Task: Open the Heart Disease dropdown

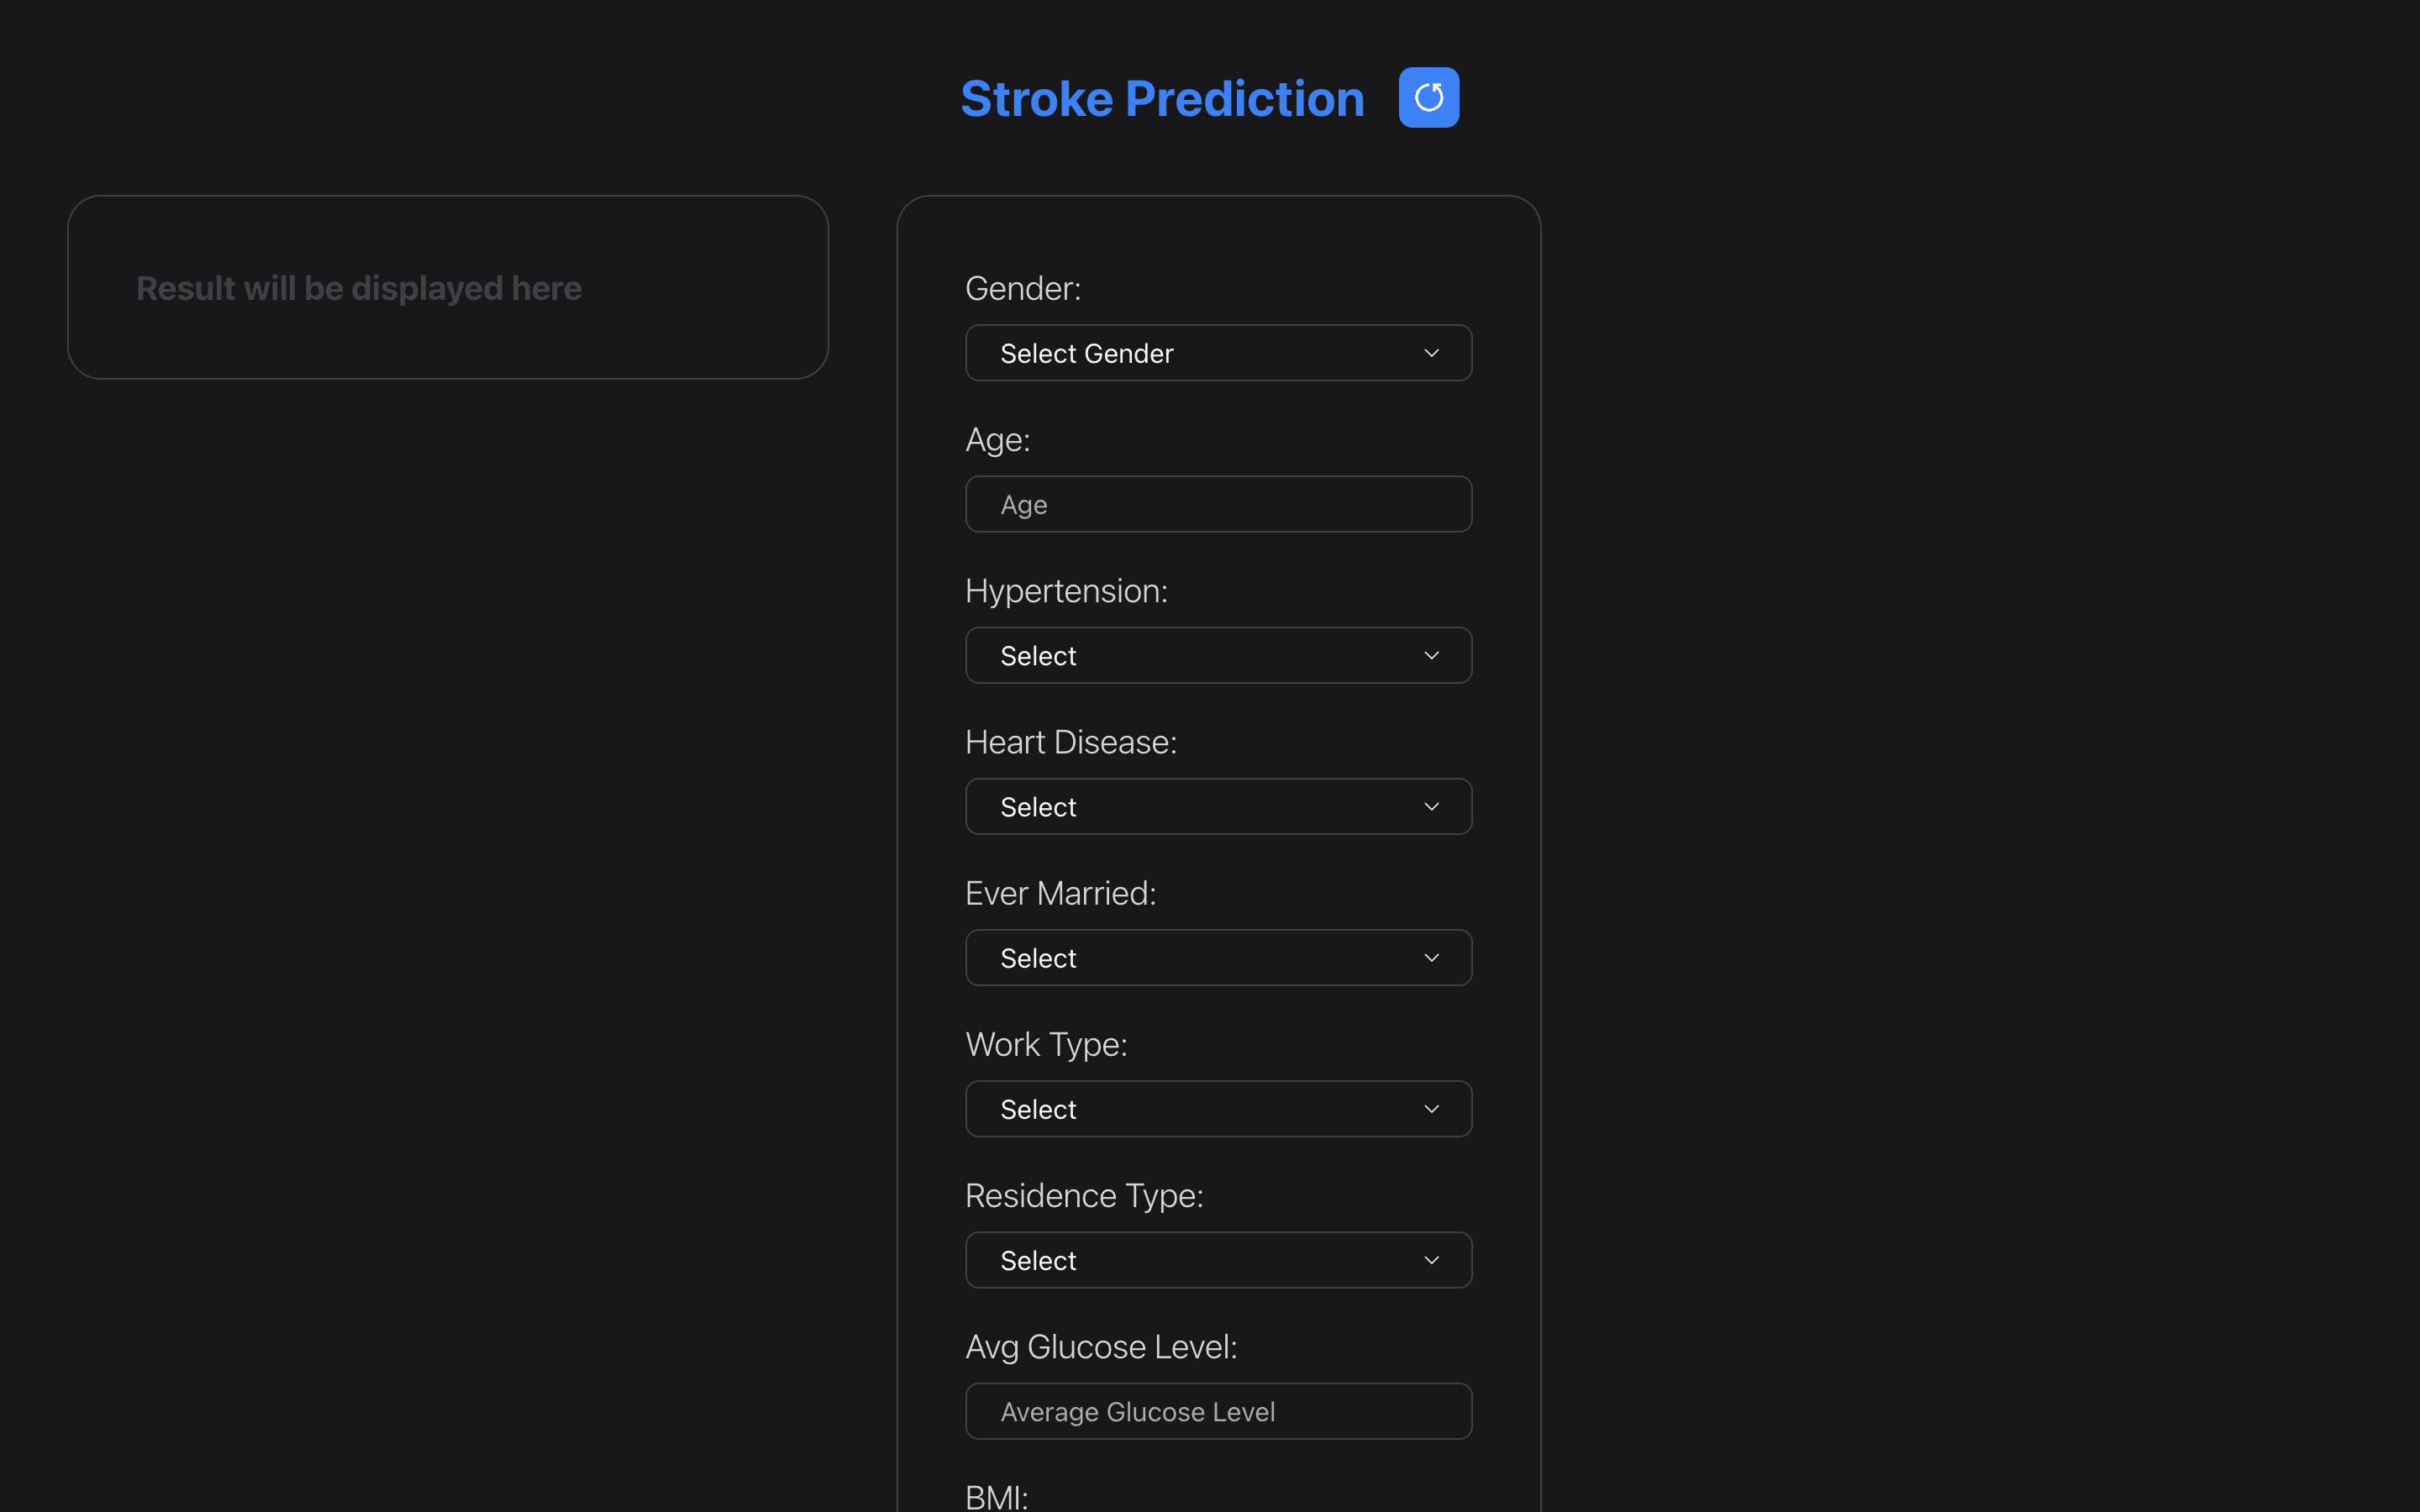Action: click(1217, 807)
